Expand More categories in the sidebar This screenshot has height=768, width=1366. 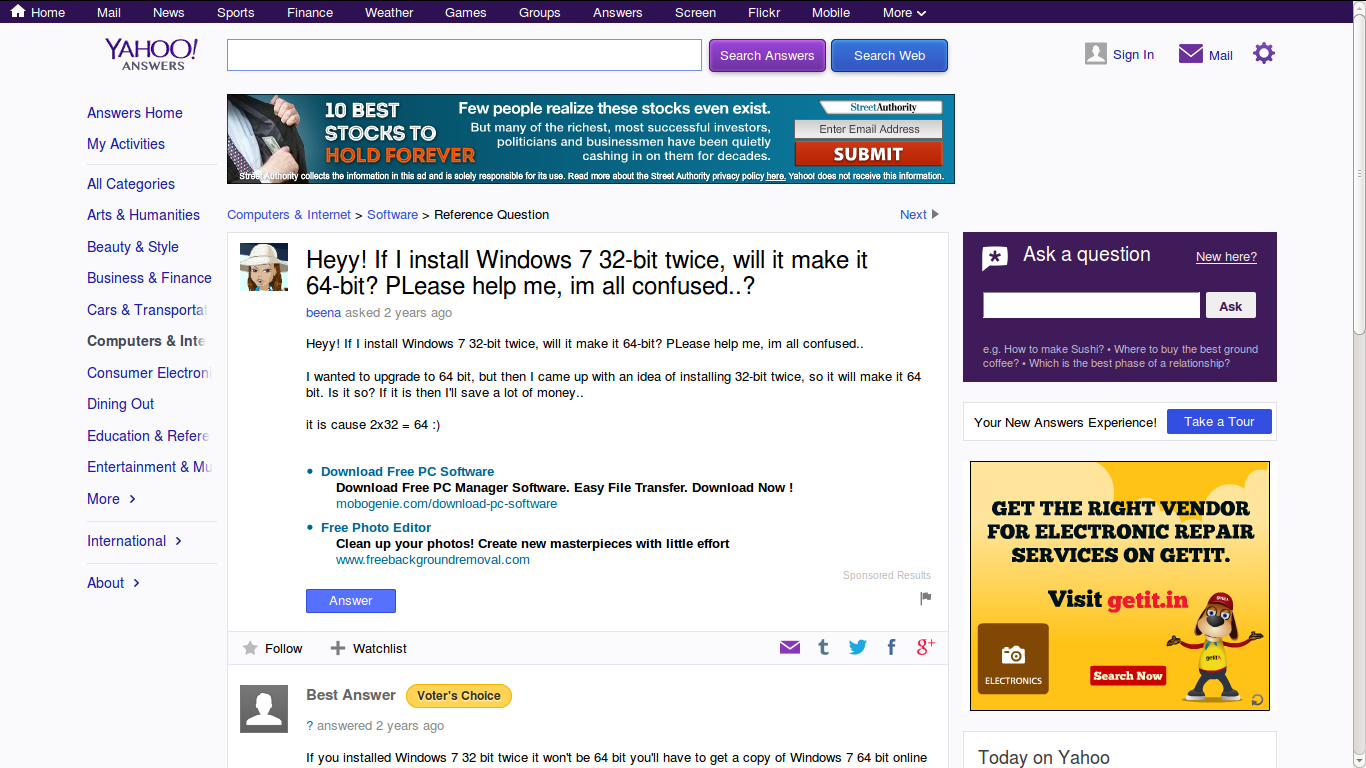(111, 499)
